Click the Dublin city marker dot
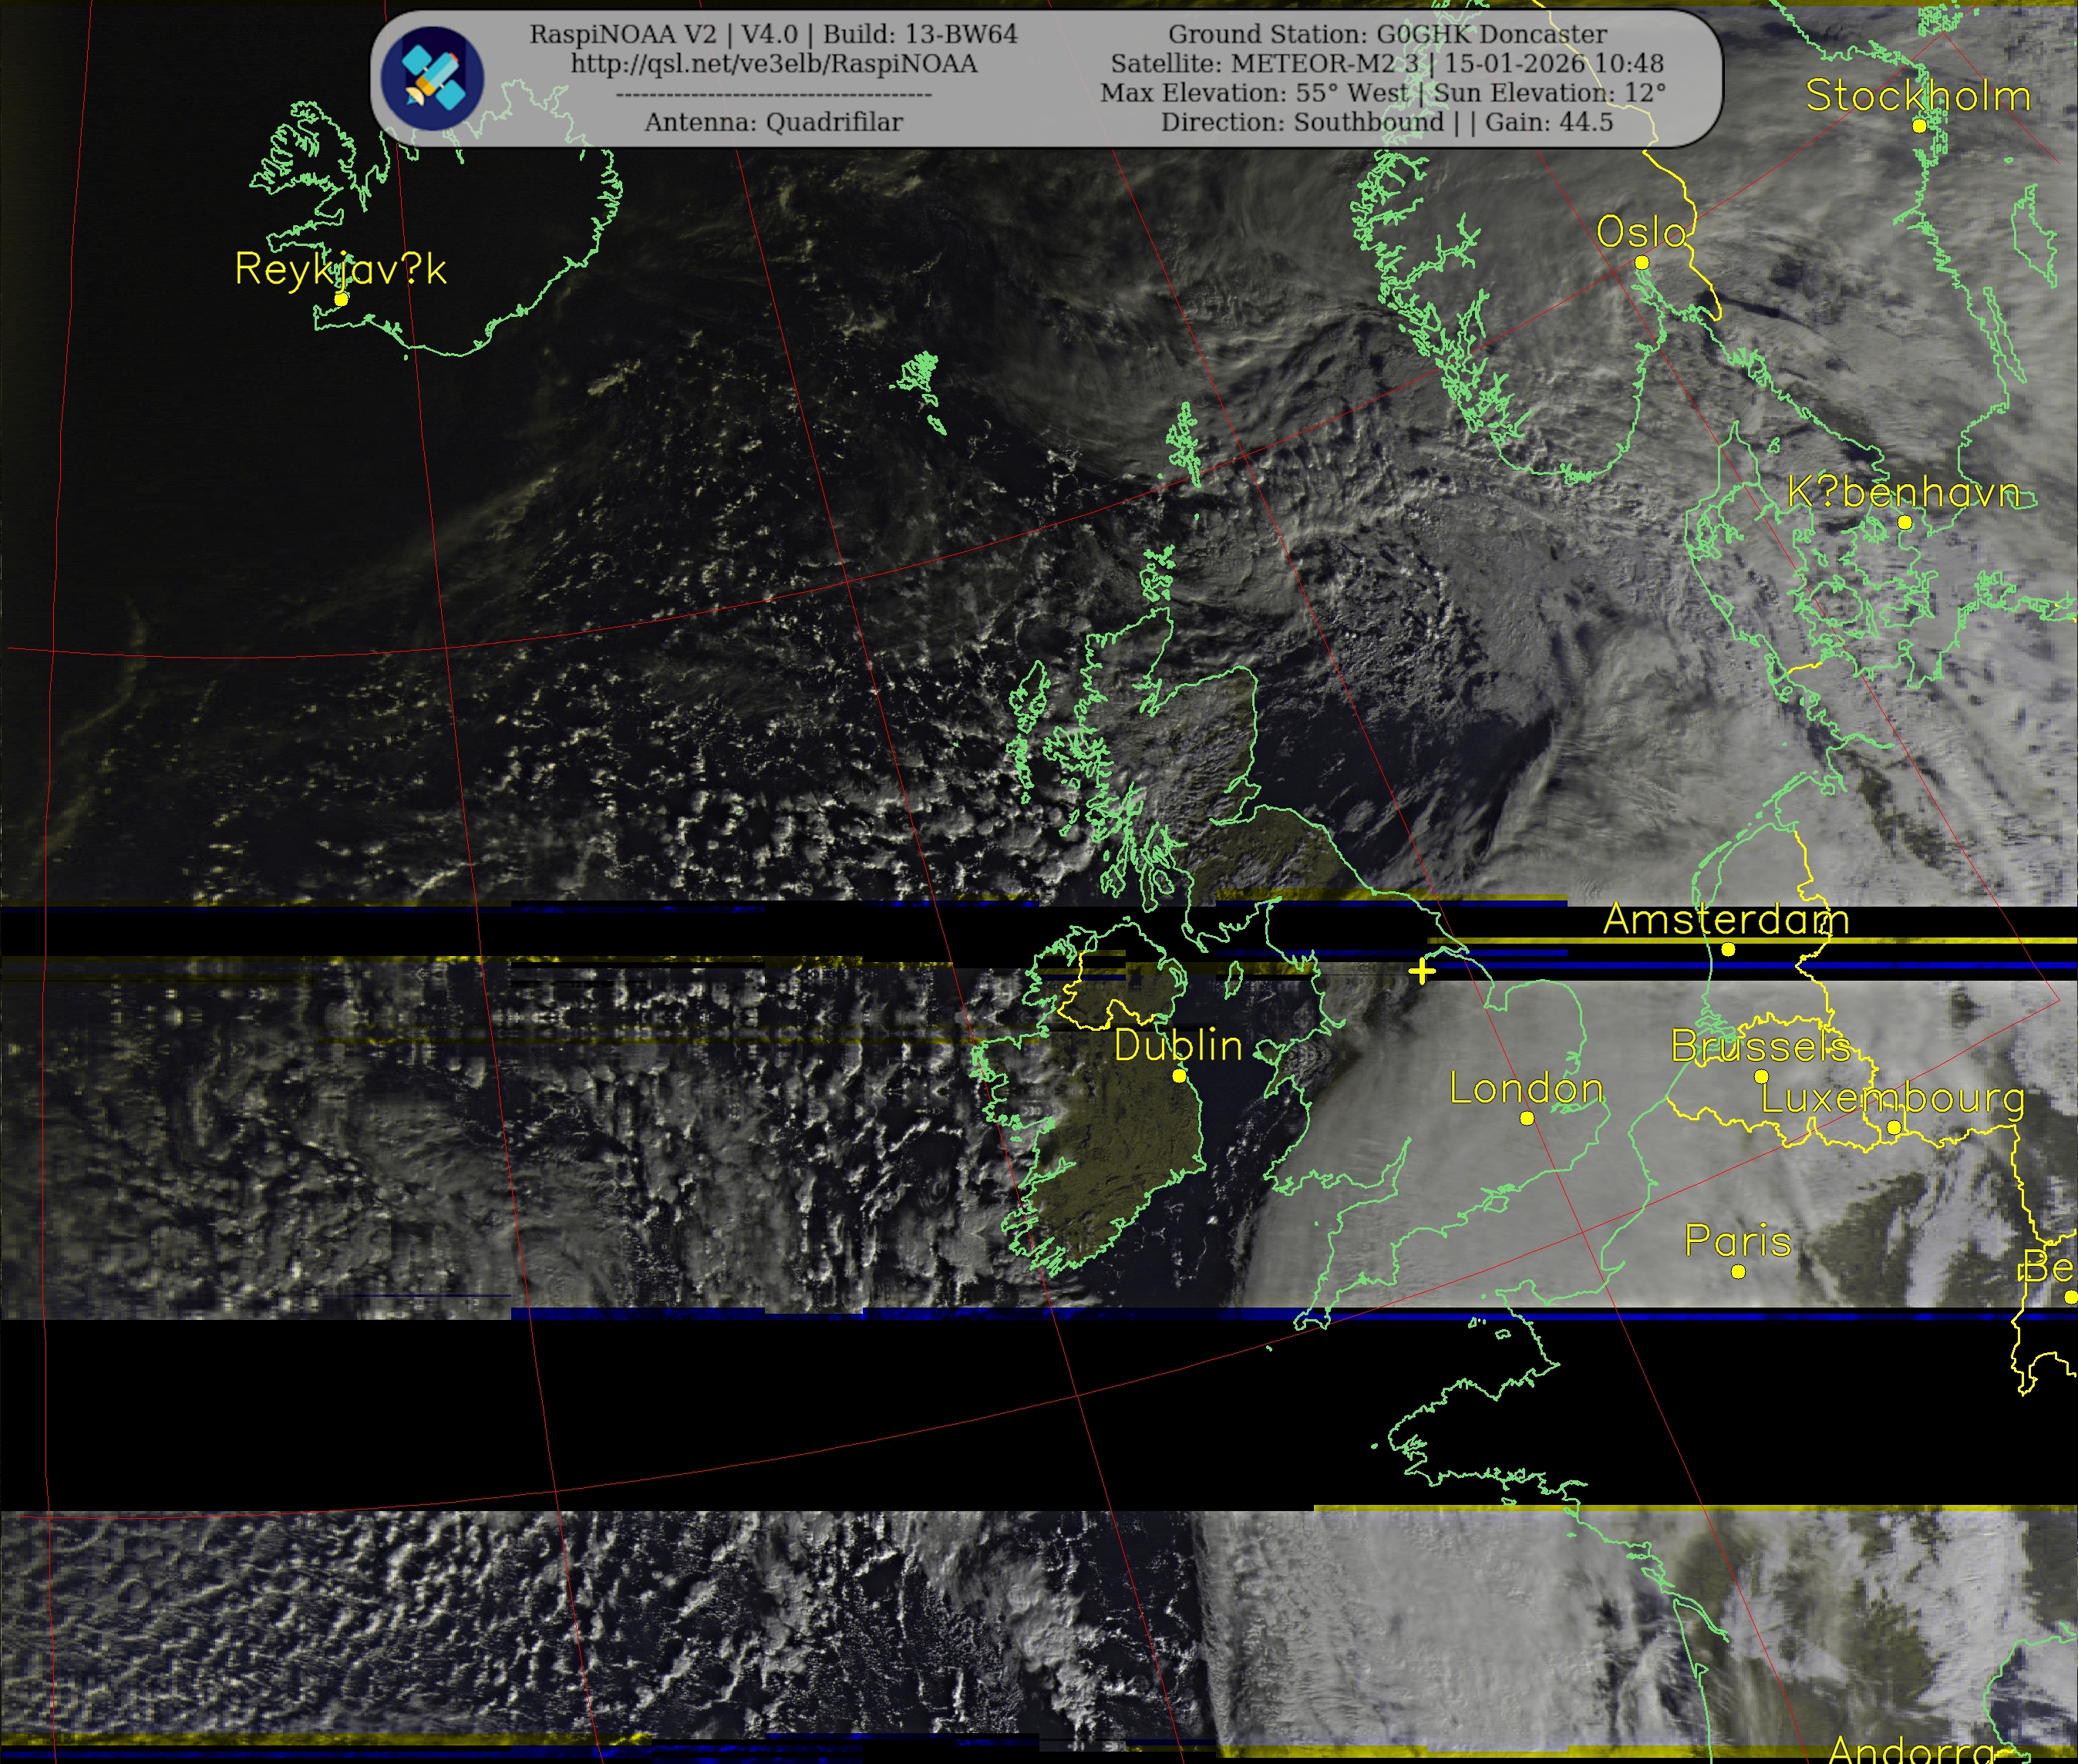The height and width of the screenshot is (1764, 2078). pyautogui.click(x=1179, y=1076)
